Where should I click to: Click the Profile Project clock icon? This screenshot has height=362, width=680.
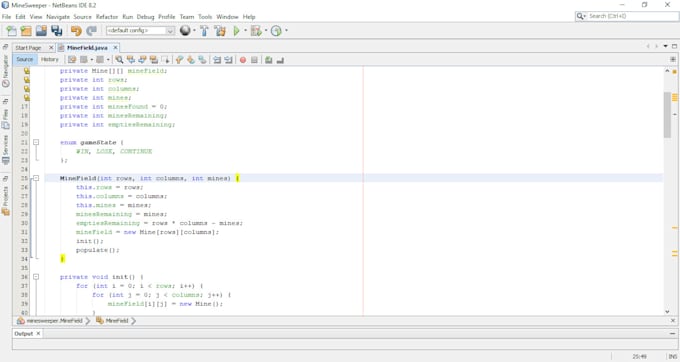(276, 31)
